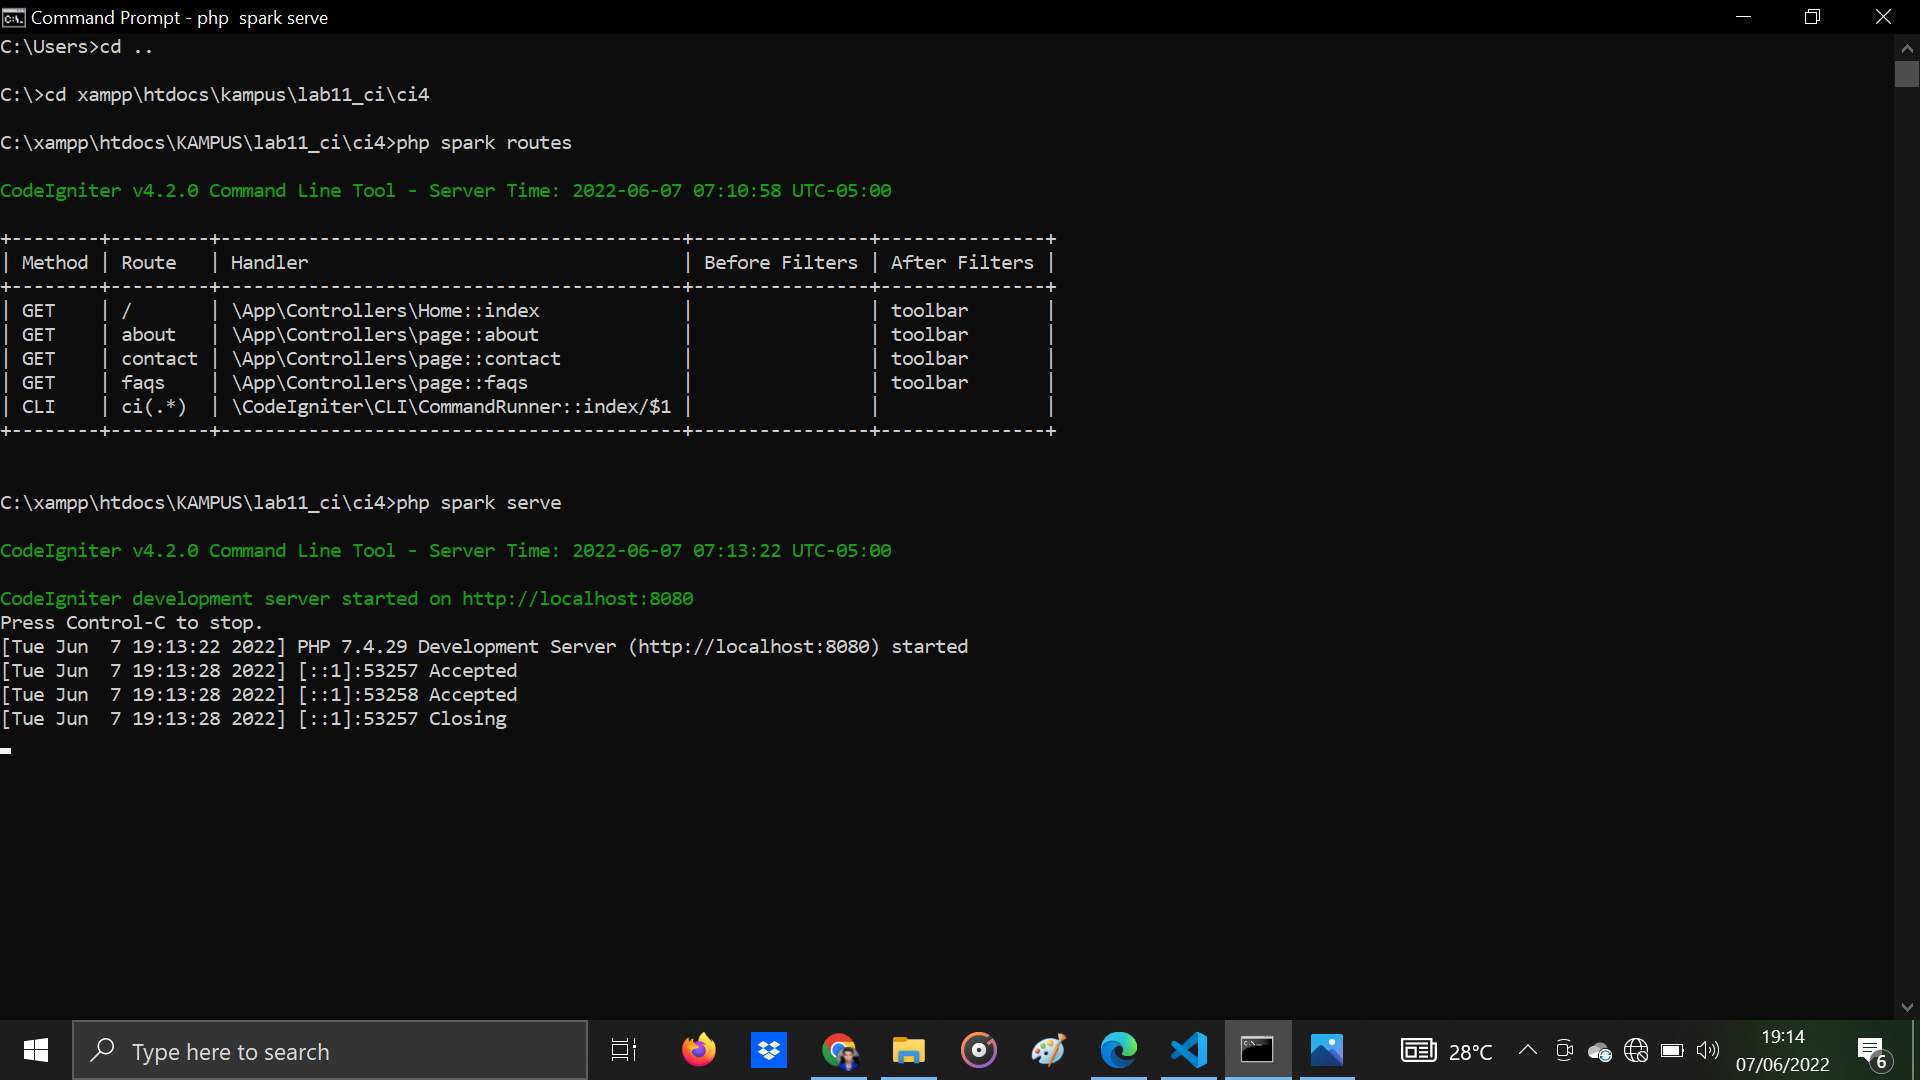Launch Dropbox from the taskbar

pos(769,1050)
